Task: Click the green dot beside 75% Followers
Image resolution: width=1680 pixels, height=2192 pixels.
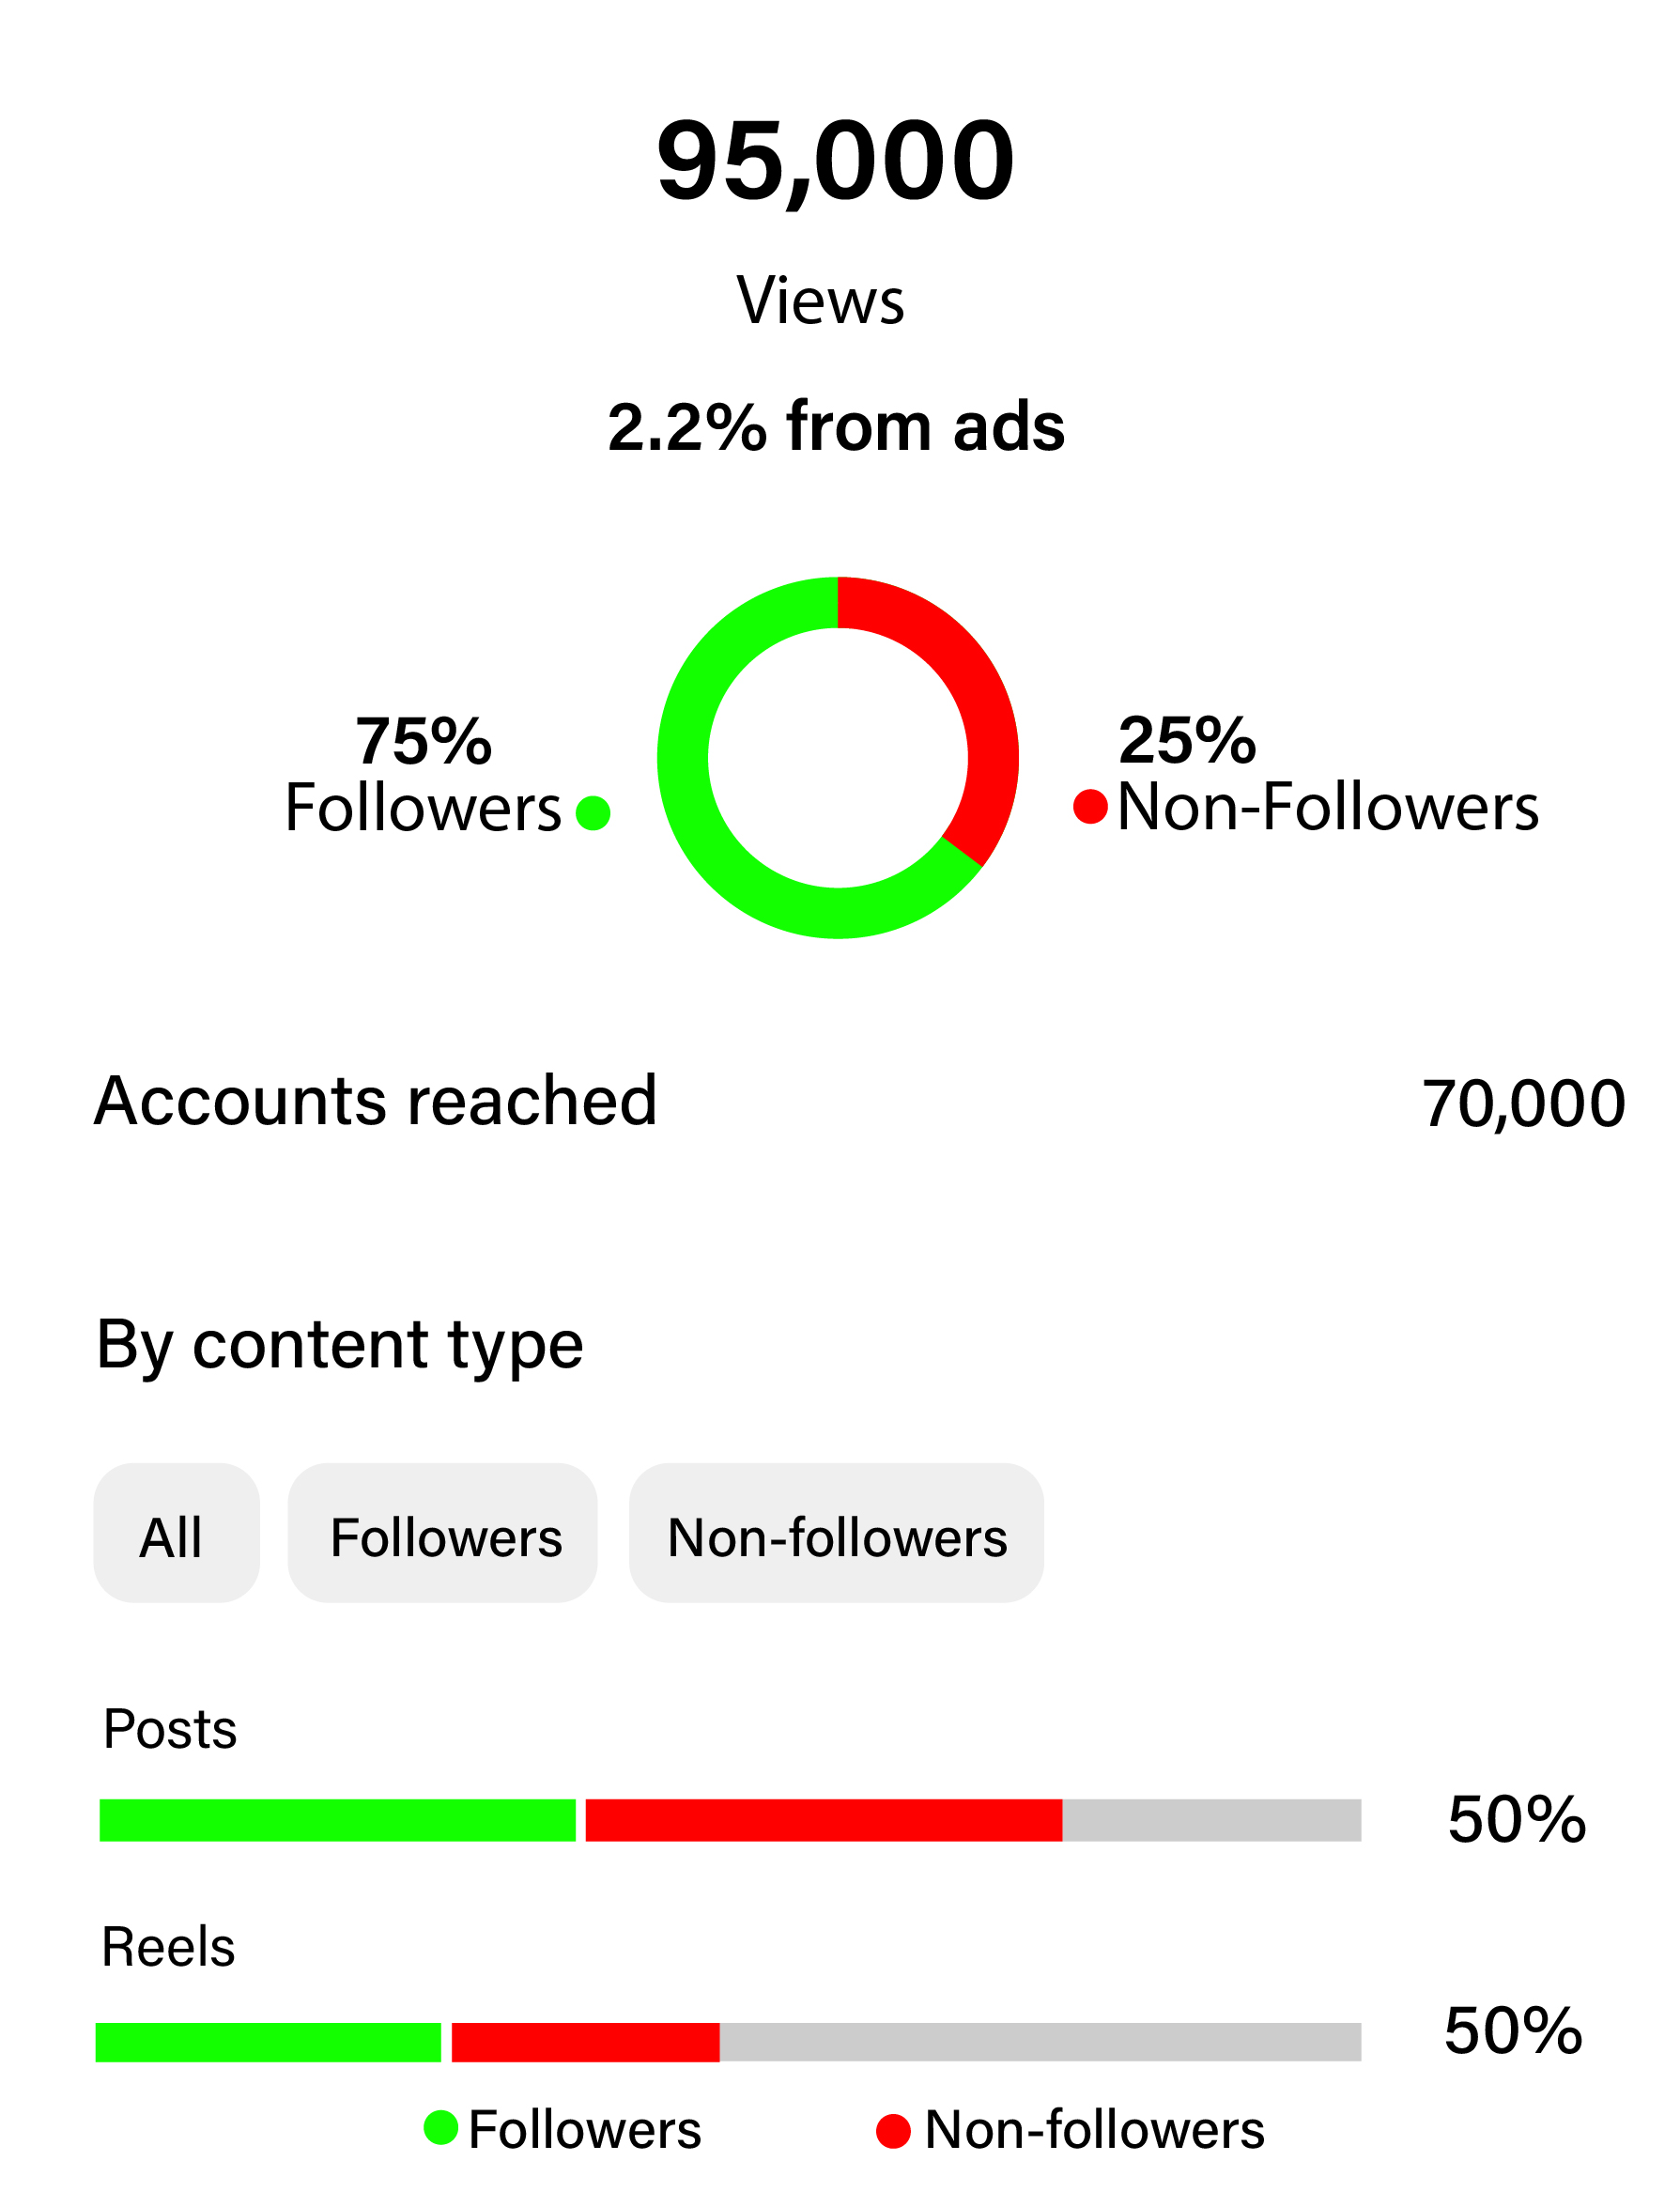Action: pos(593,813)
